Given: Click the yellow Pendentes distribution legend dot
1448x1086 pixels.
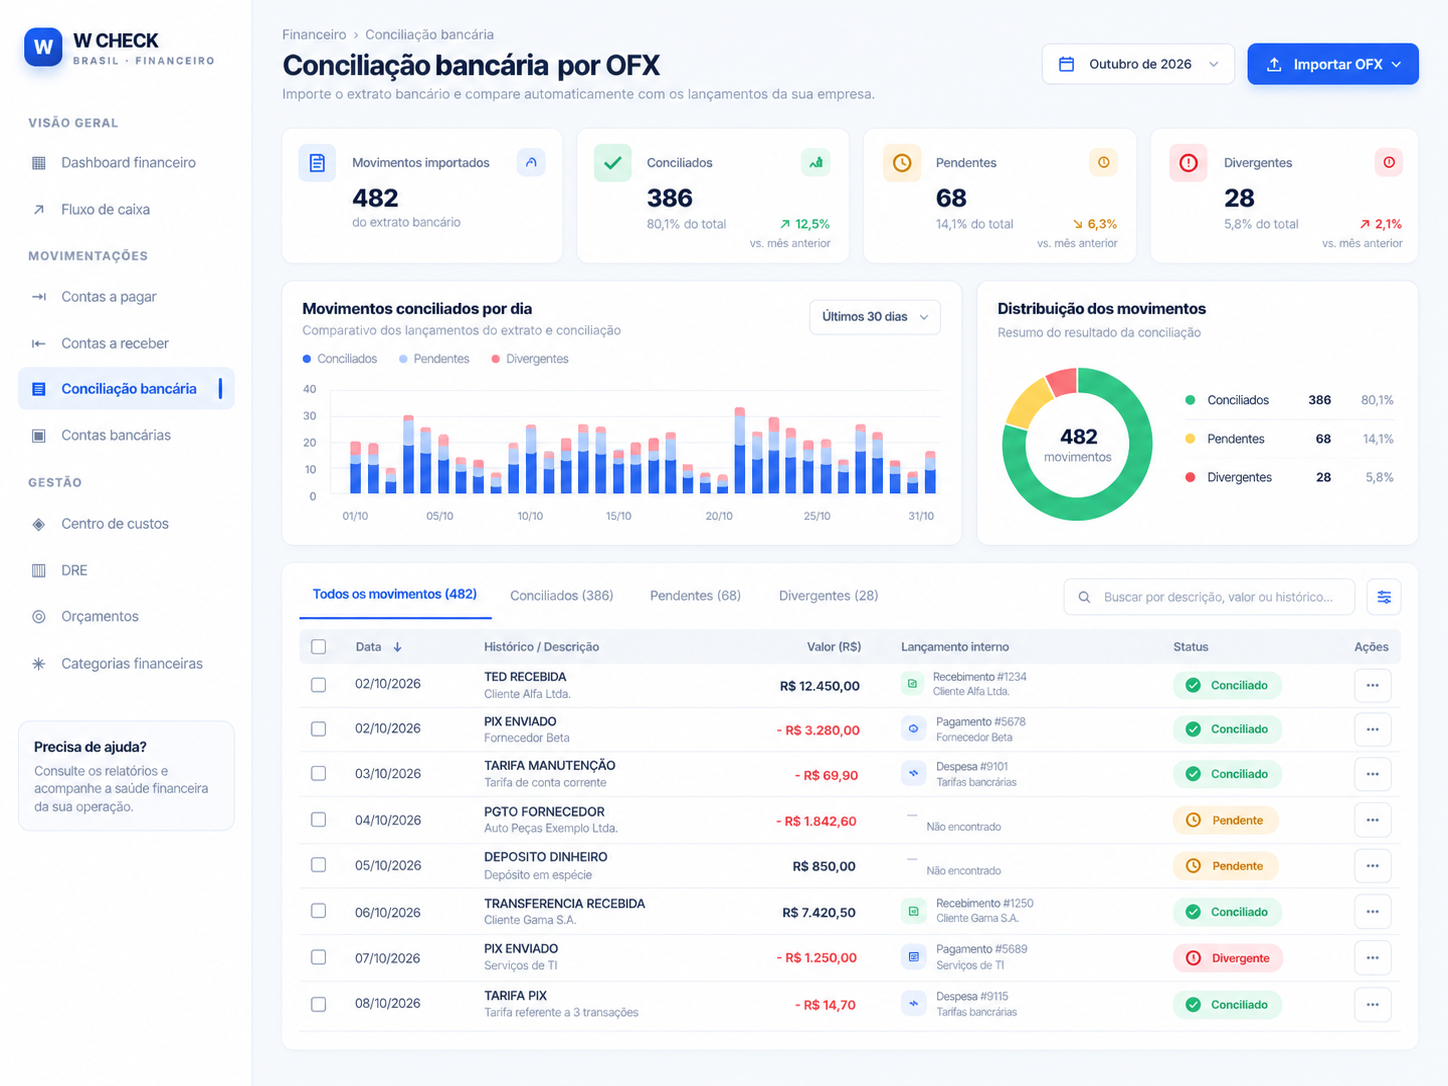Looking at the screenshot, I should (1190, 439).
